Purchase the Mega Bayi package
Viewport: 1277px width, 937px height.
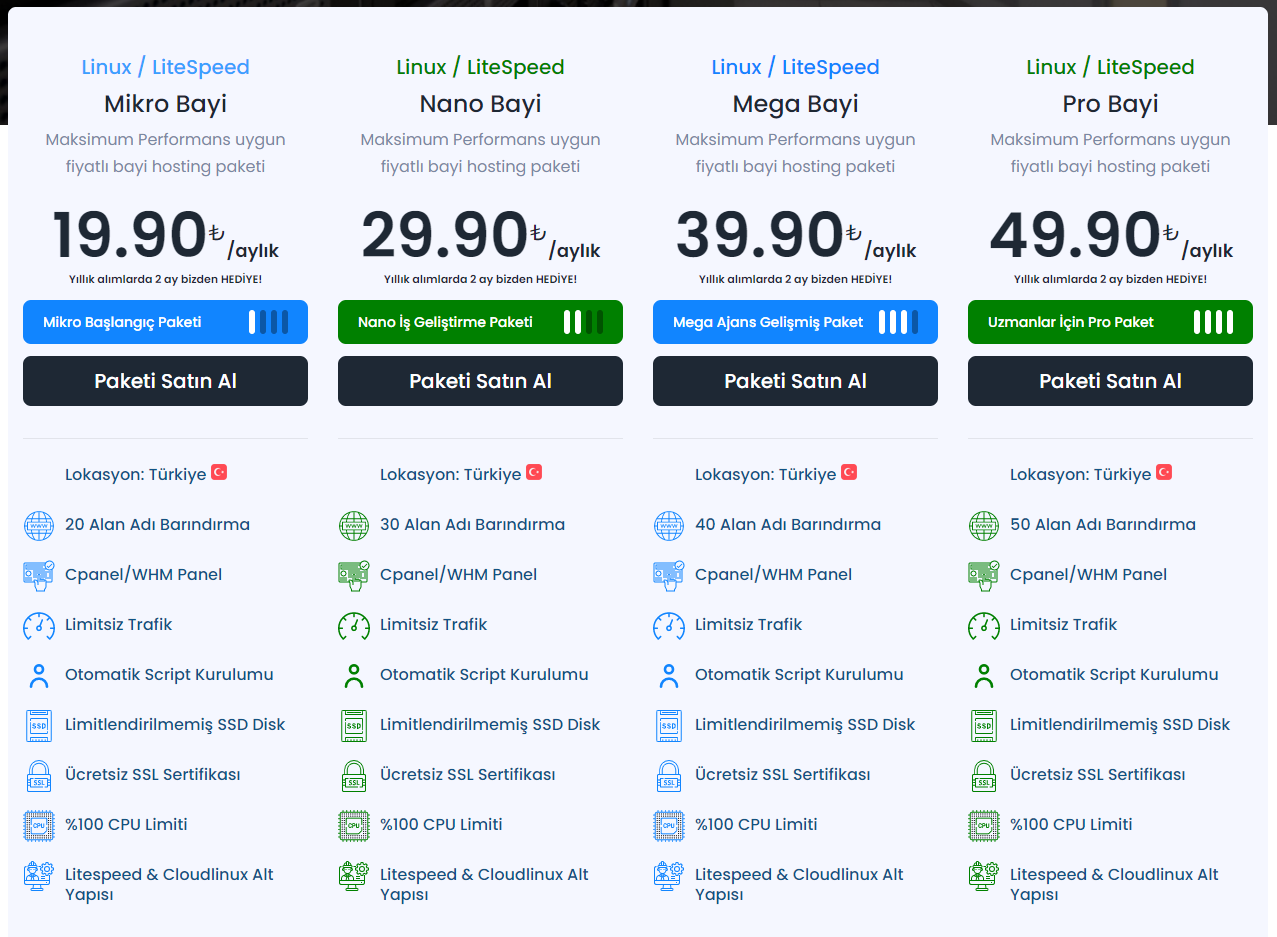pyautogui.click(x=795, y=381)
